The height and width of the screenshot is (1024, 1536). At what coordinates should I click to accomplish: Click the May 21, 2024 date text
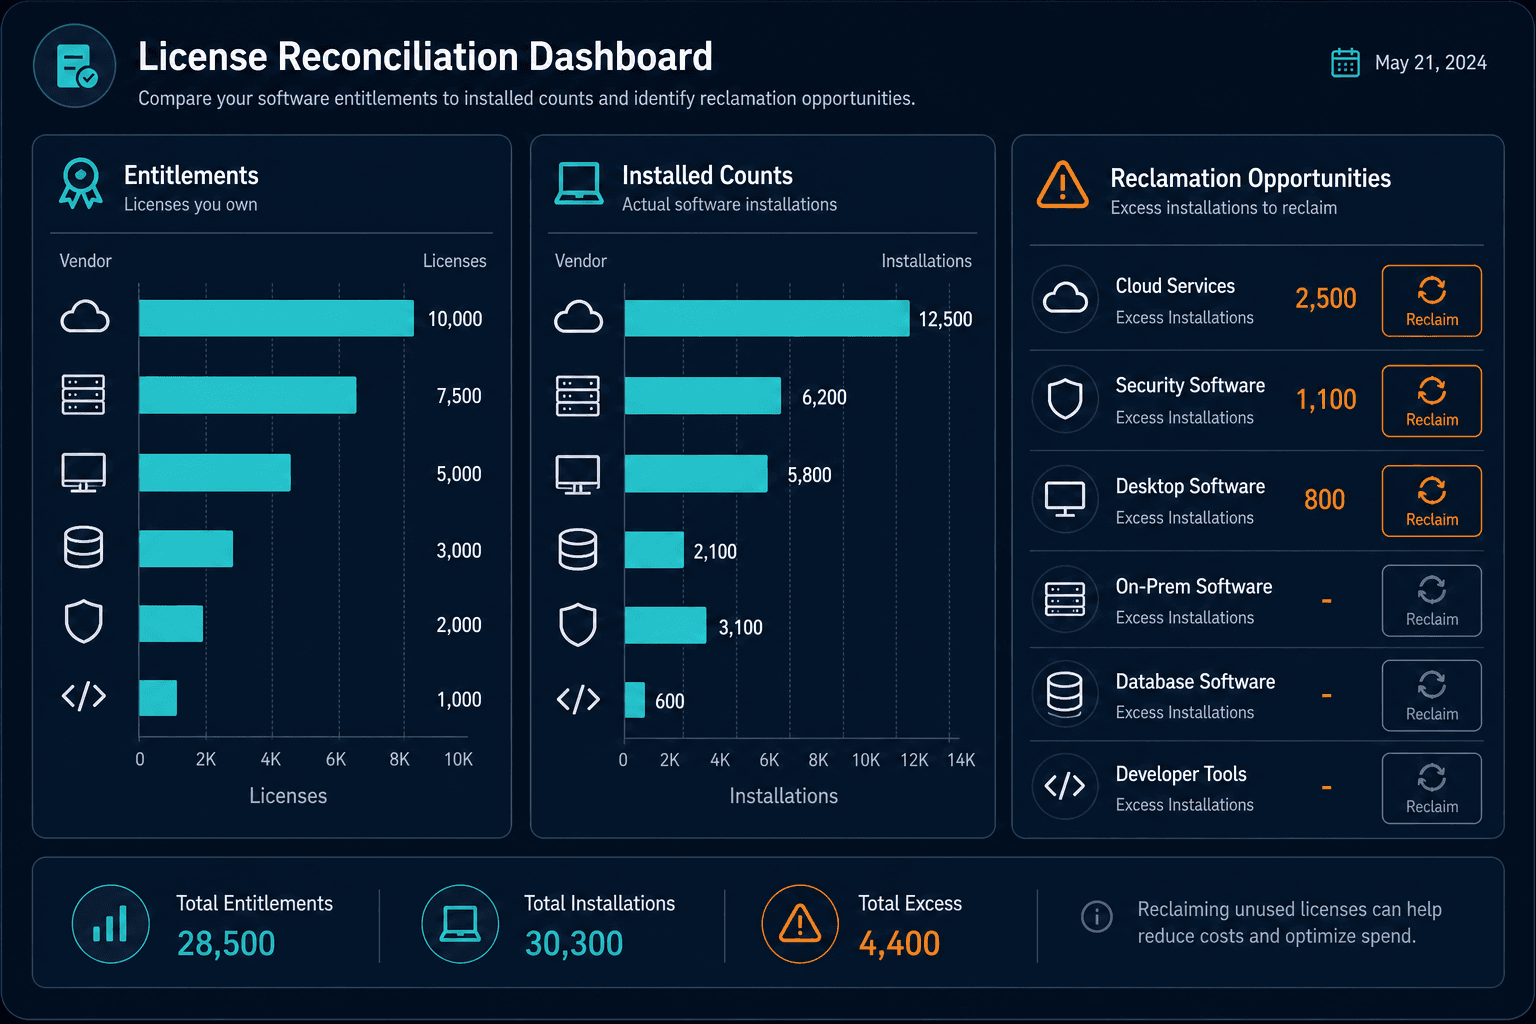pyautogui.click(x=1431, y=63)
